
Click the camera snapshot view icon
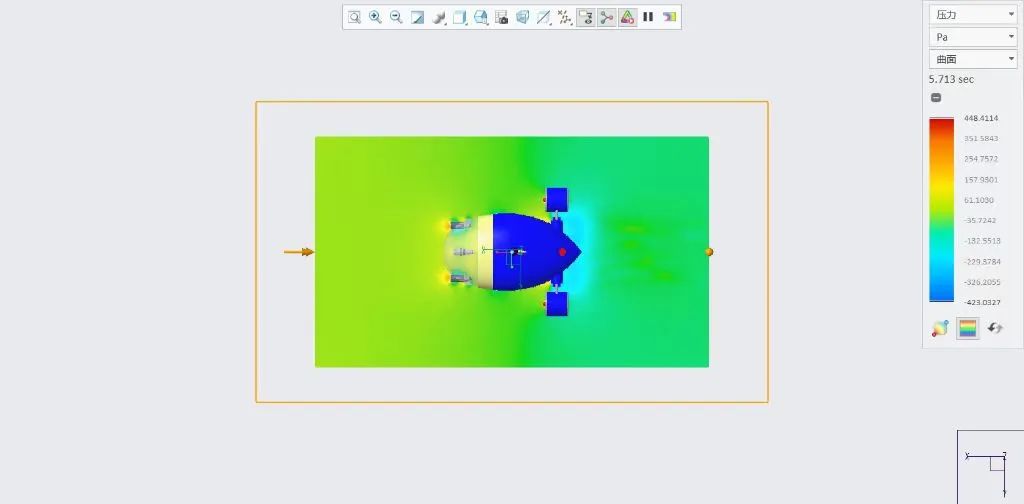[x=502, y=17]
